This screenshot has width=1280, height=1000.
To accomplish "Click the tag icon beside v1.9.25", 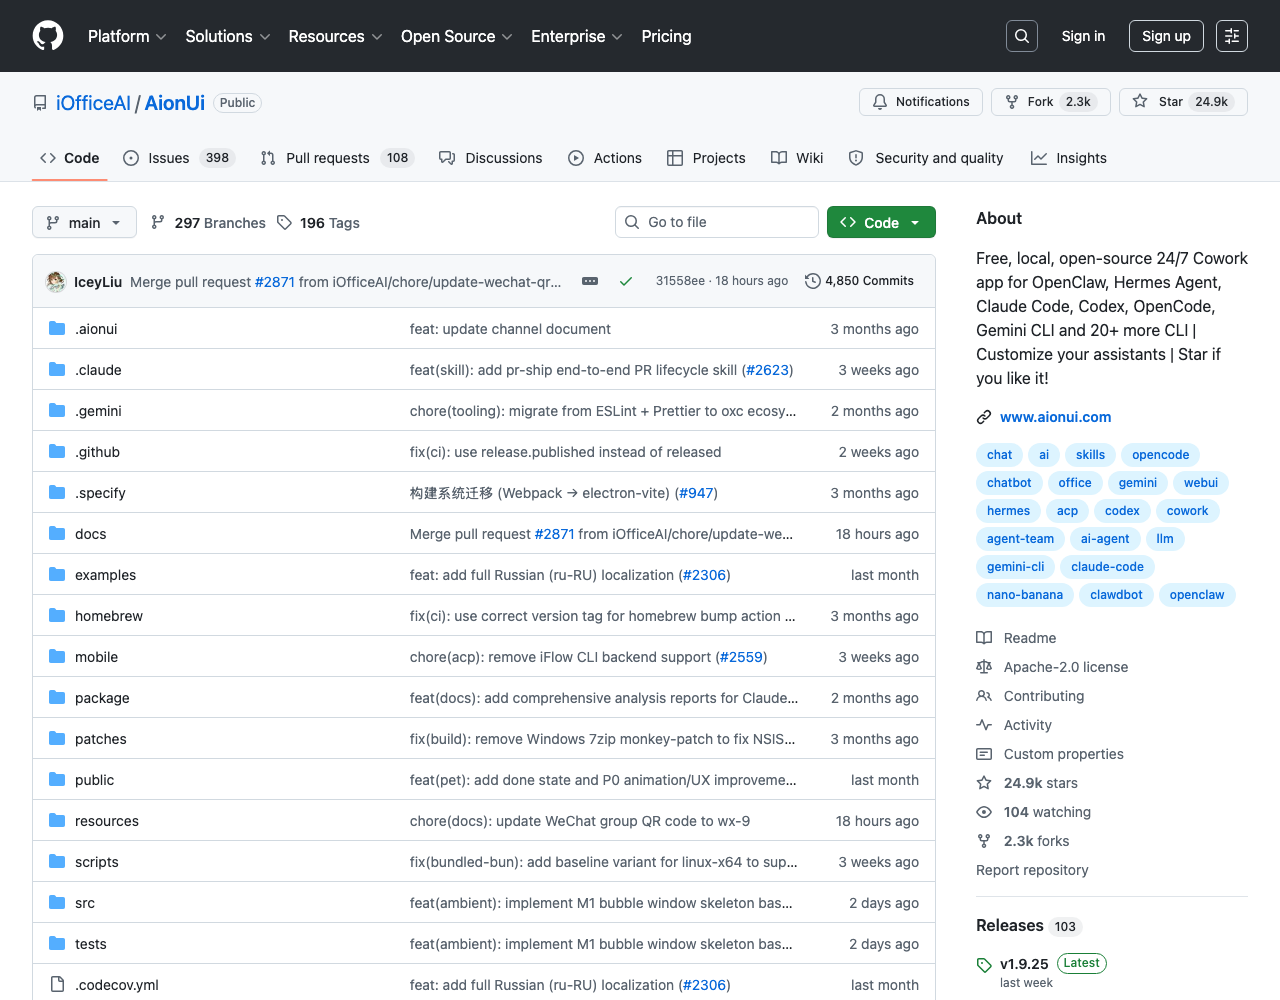I will 984,965.
